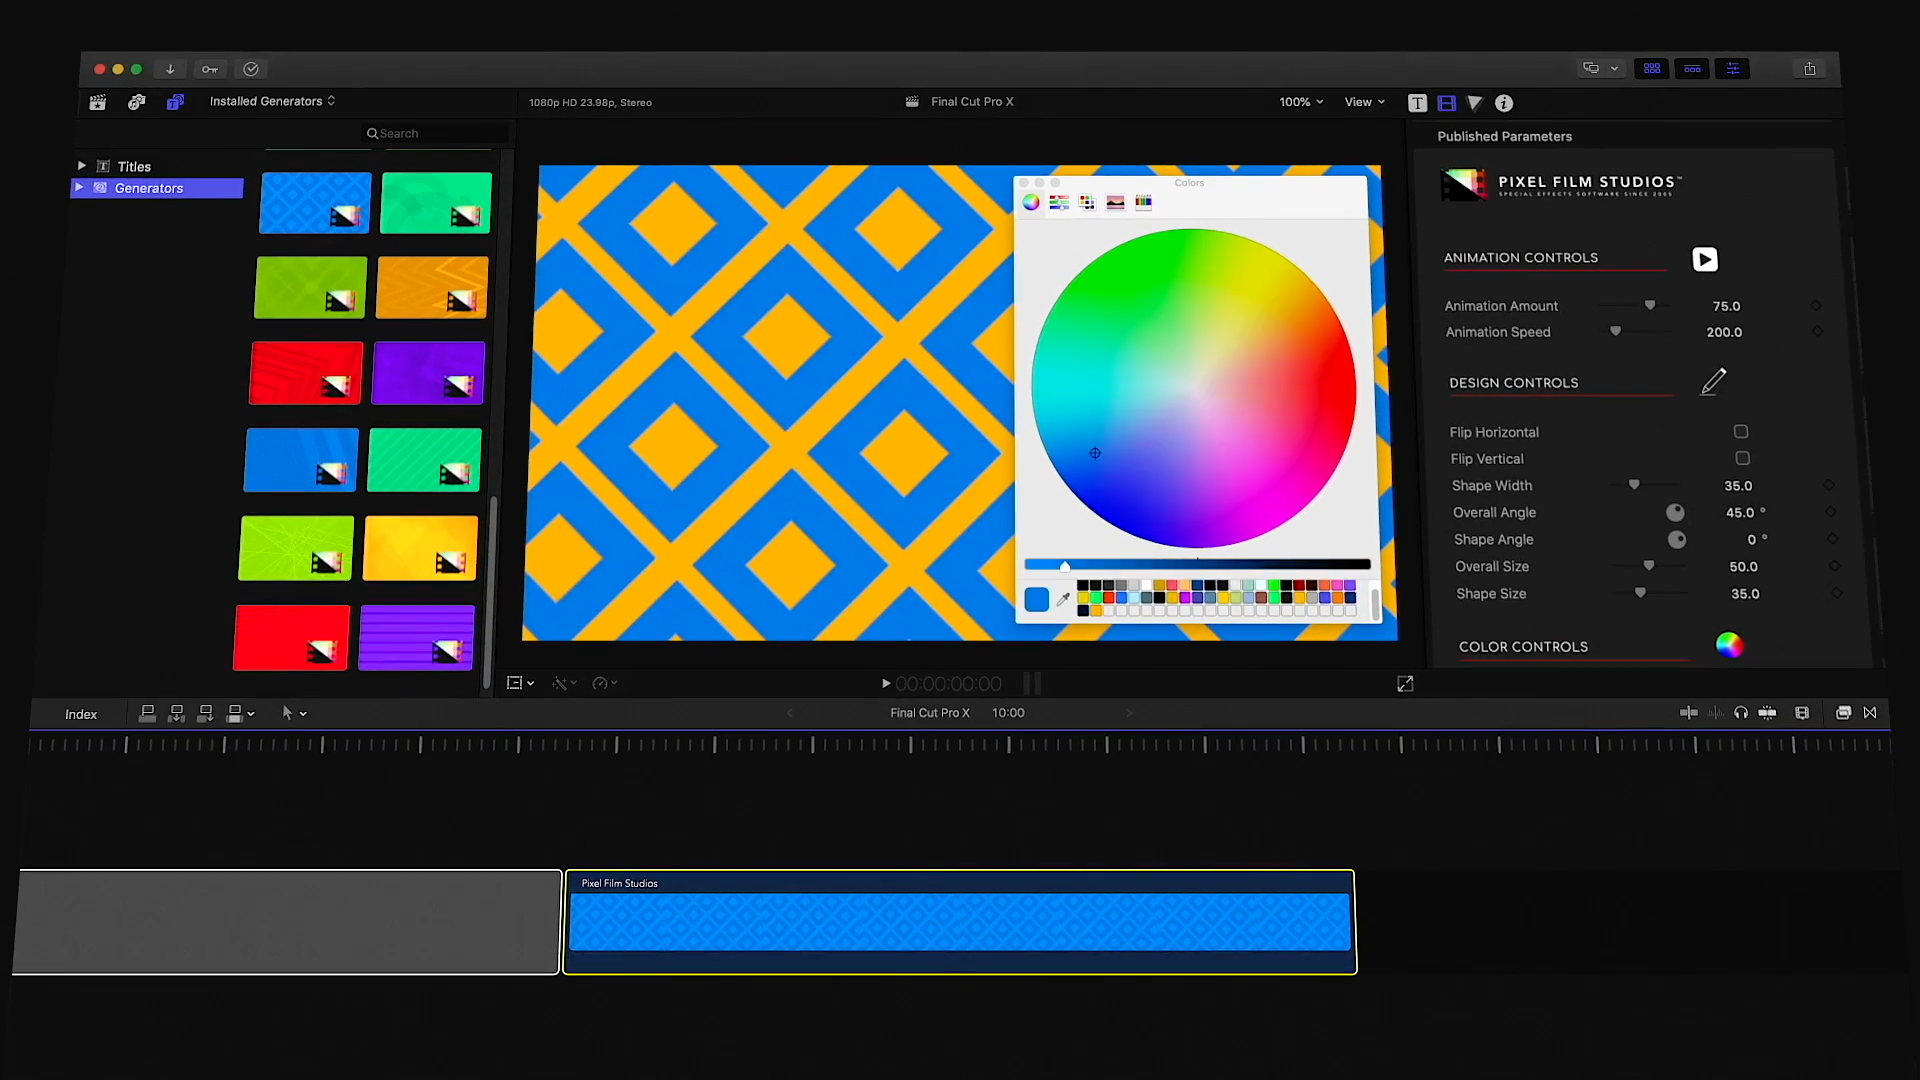The width and height of the screenshot is (1920, 1080).
Task: Open the Info inspector icon
Action: point(1504,103)
